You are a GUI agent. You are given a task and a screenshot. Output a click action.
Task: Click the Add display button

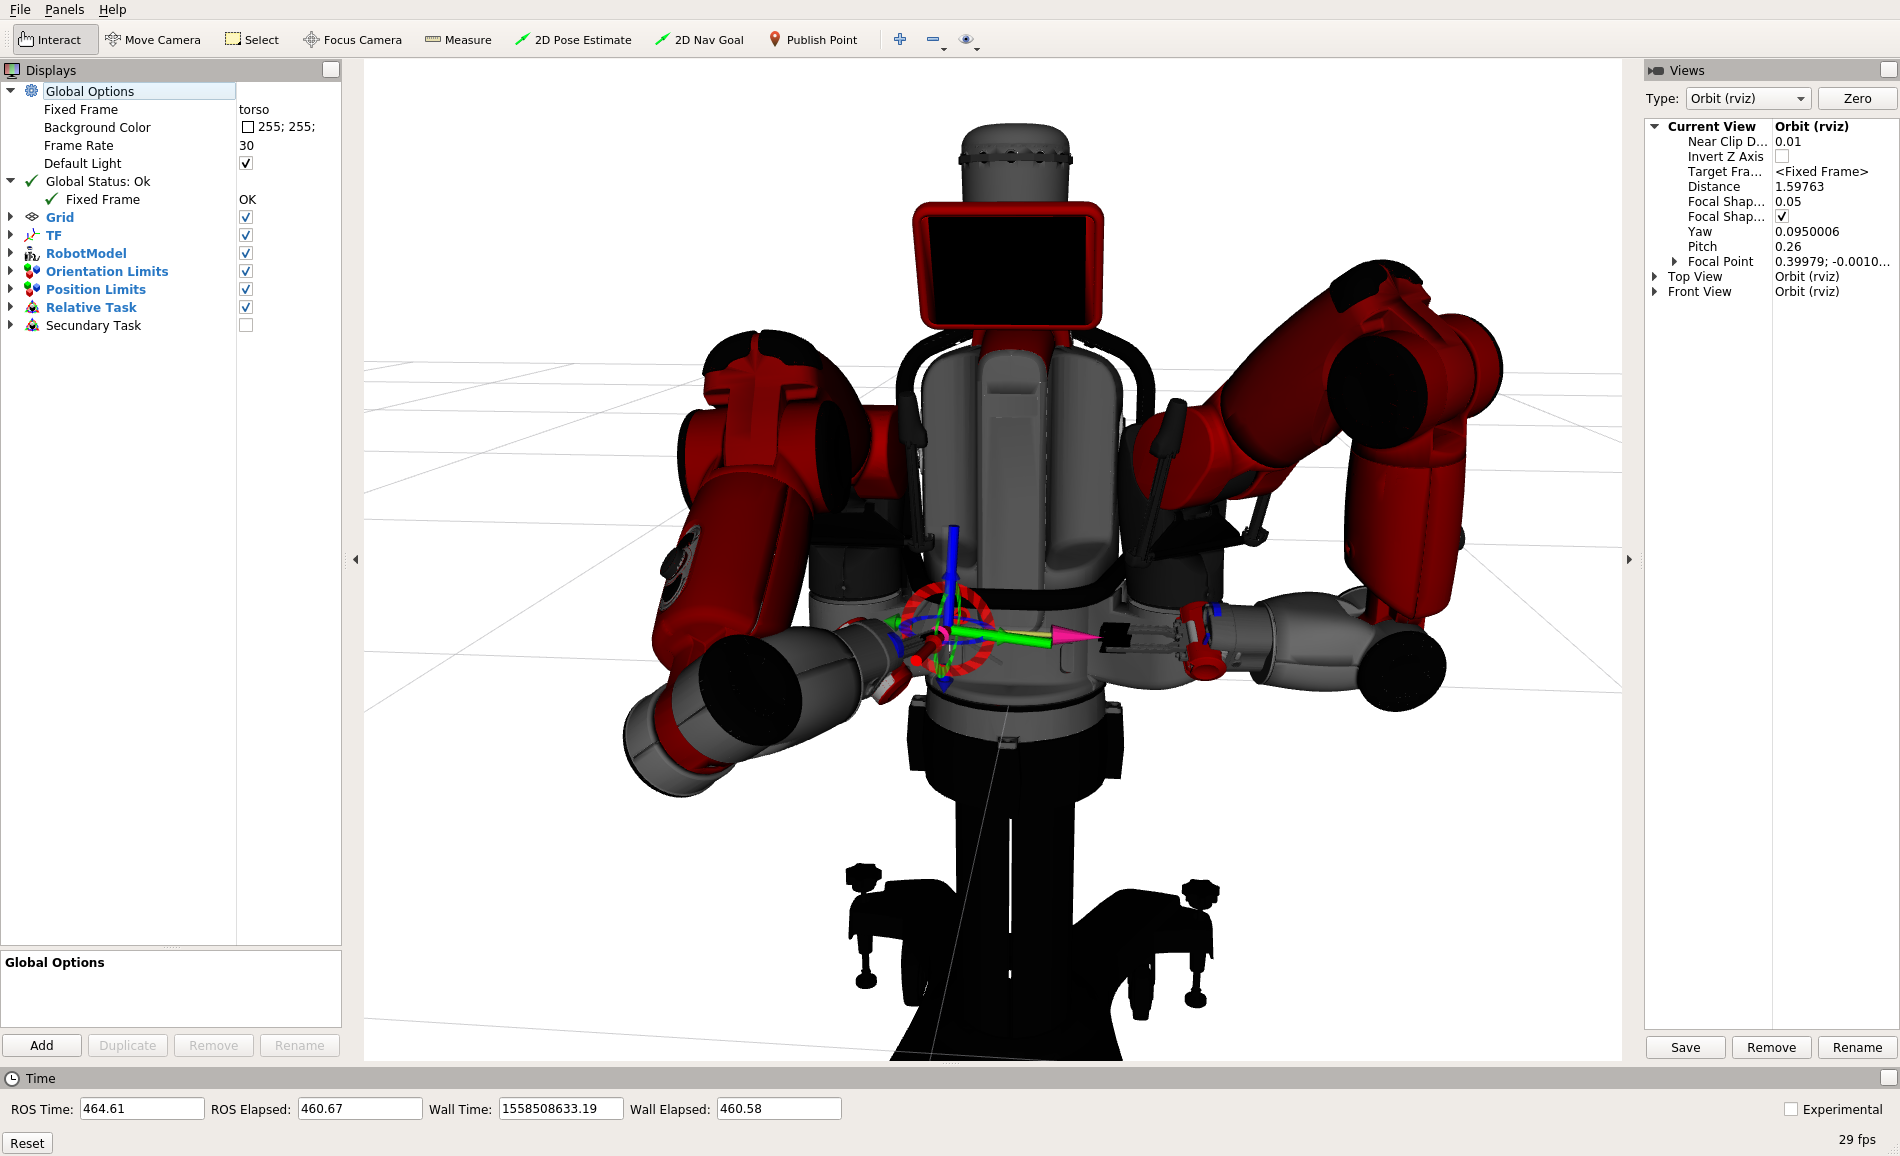[42, 1045]
